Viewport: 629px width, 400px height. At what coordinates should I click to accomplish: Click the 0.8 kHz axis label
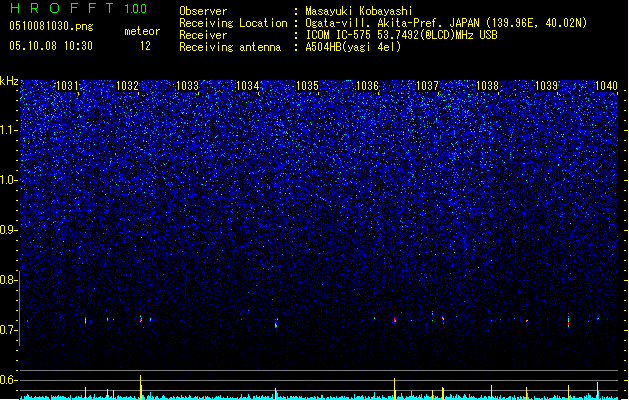coord(8,280)
